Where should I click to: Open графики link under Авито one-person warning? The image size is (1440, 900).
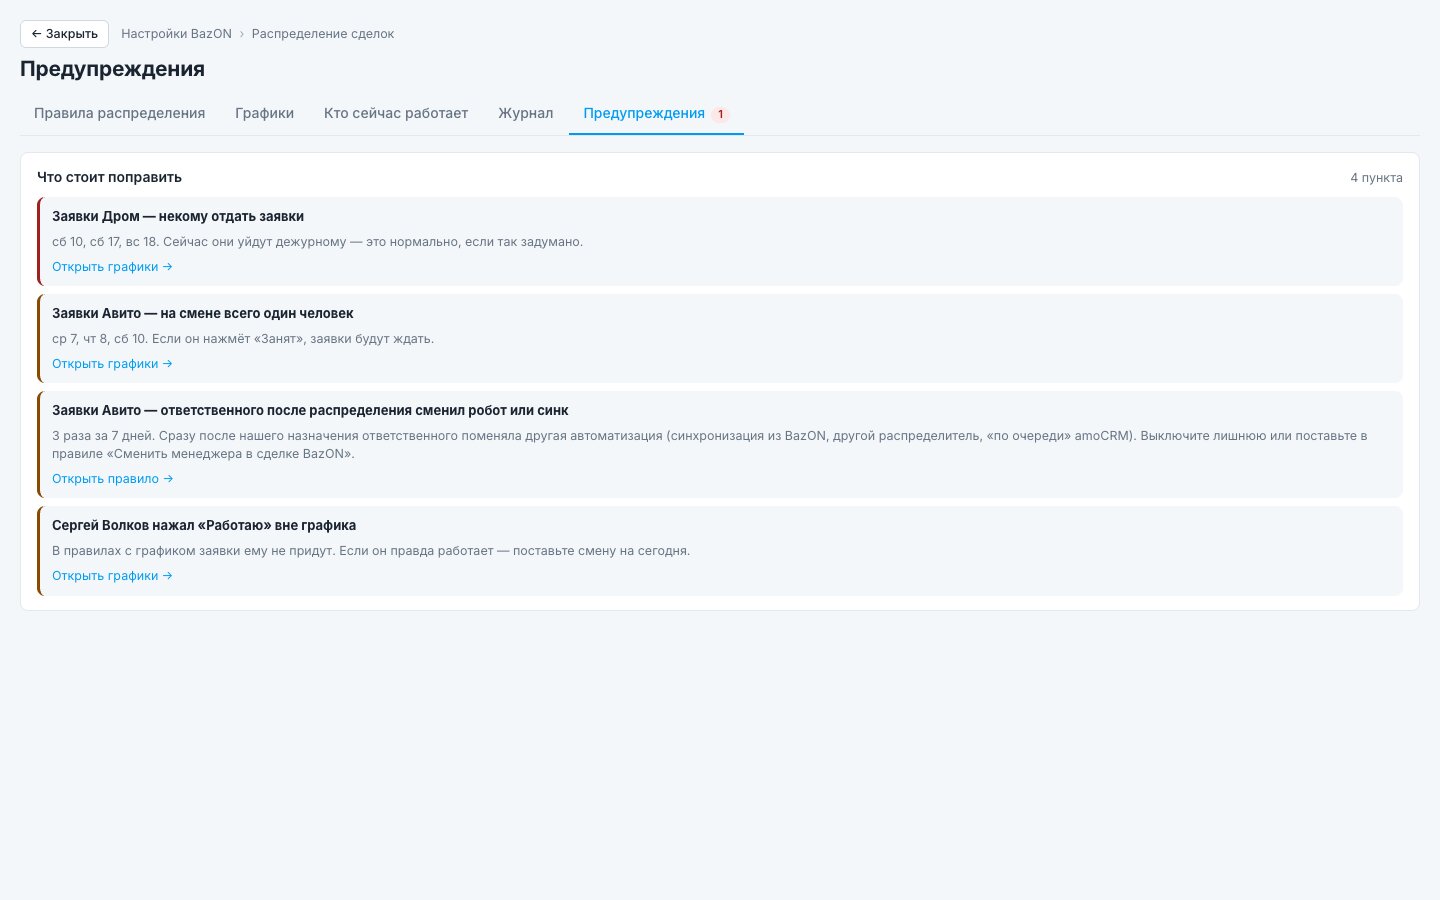coord(112,364)
